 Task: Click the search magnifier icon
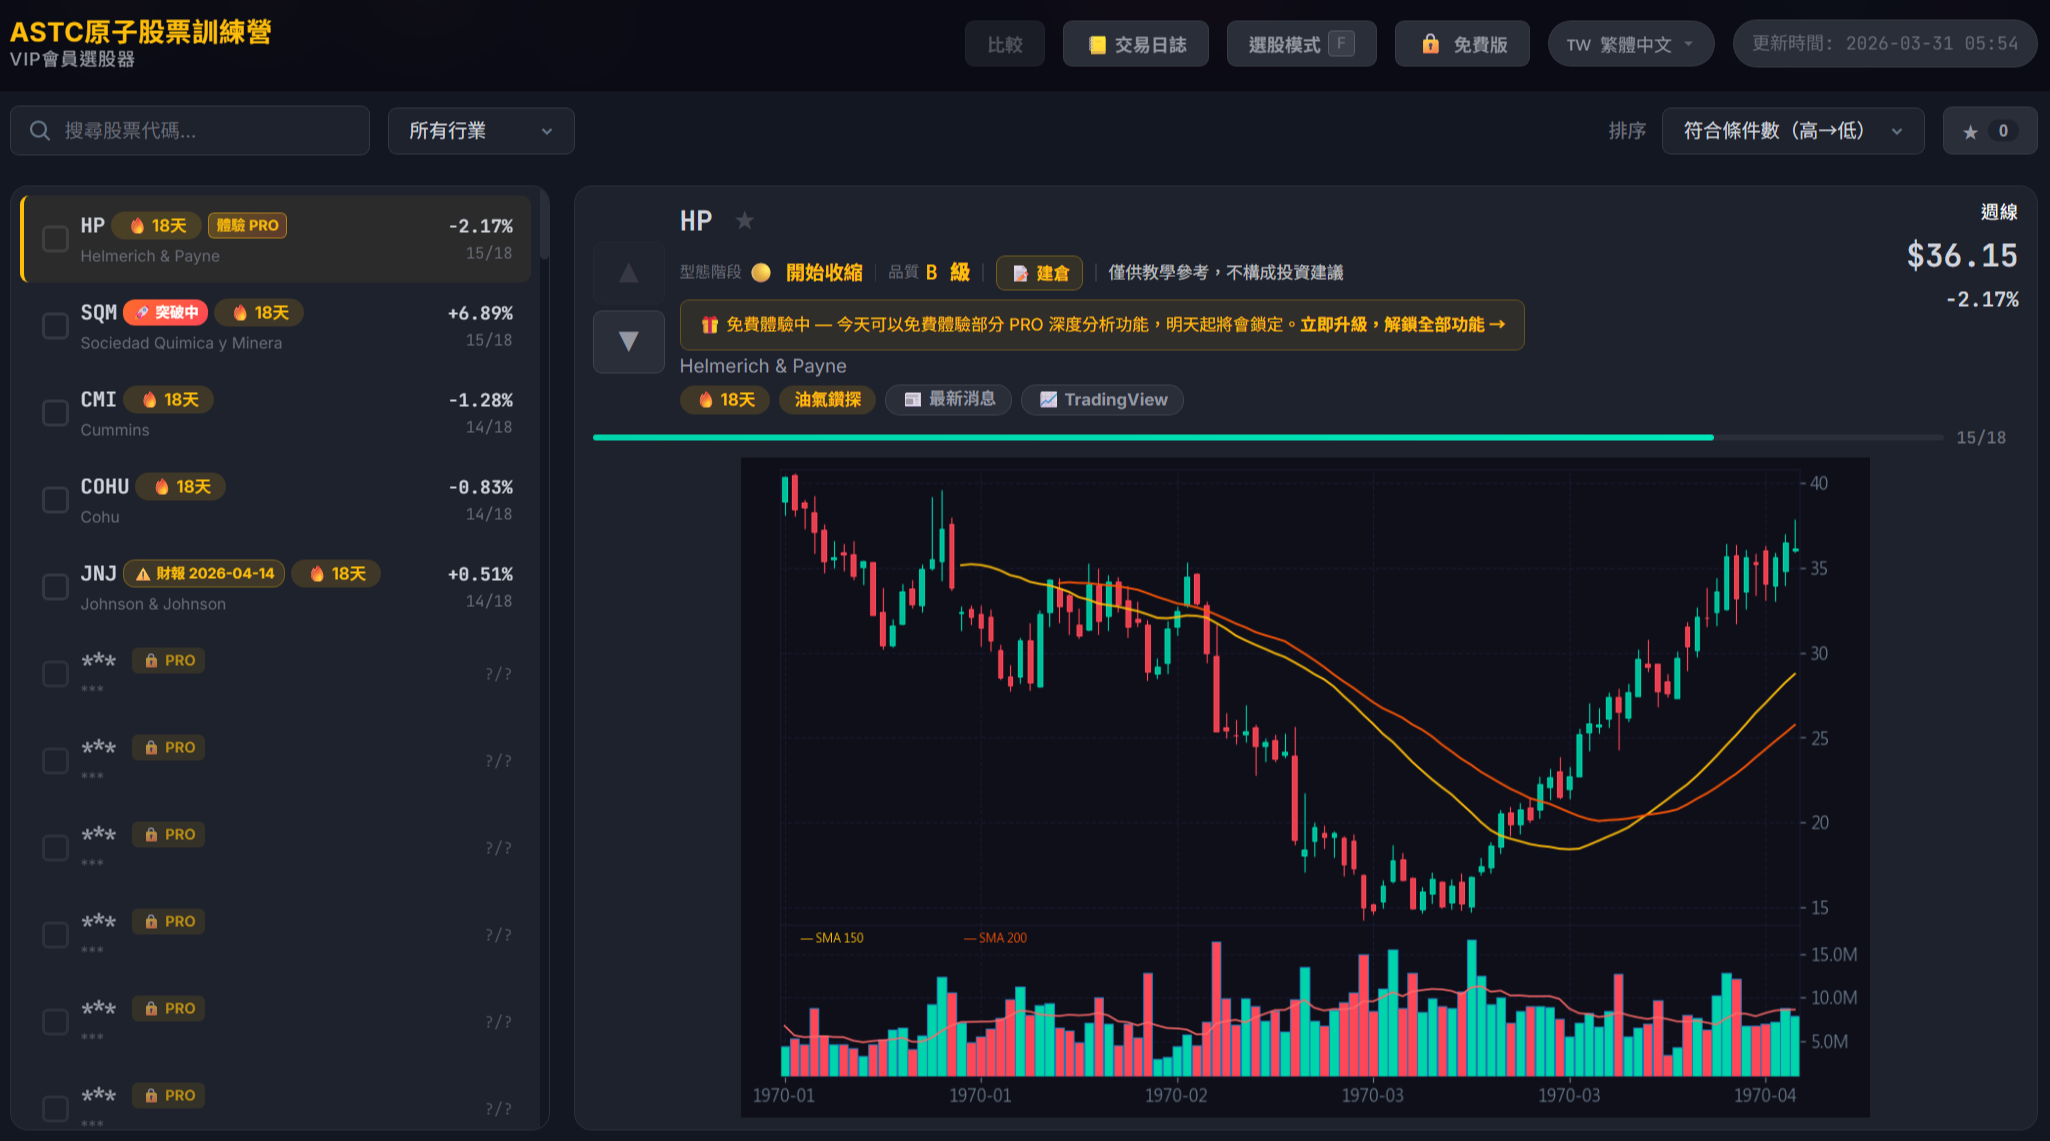coord(40,131)
